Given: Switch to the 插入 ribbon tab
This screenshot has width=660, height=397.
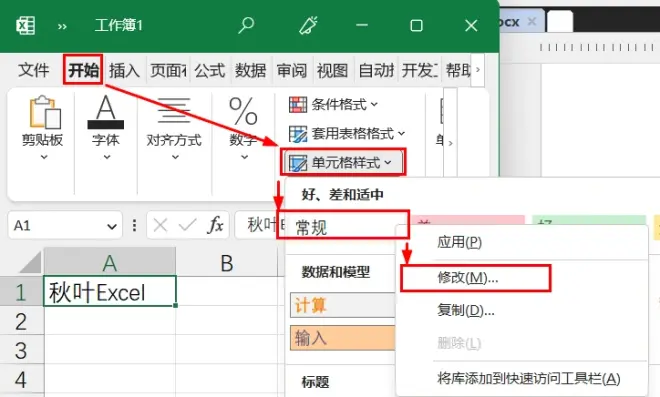Looking at the screenshot, I should pyautogui.click(x=124, y=70).
